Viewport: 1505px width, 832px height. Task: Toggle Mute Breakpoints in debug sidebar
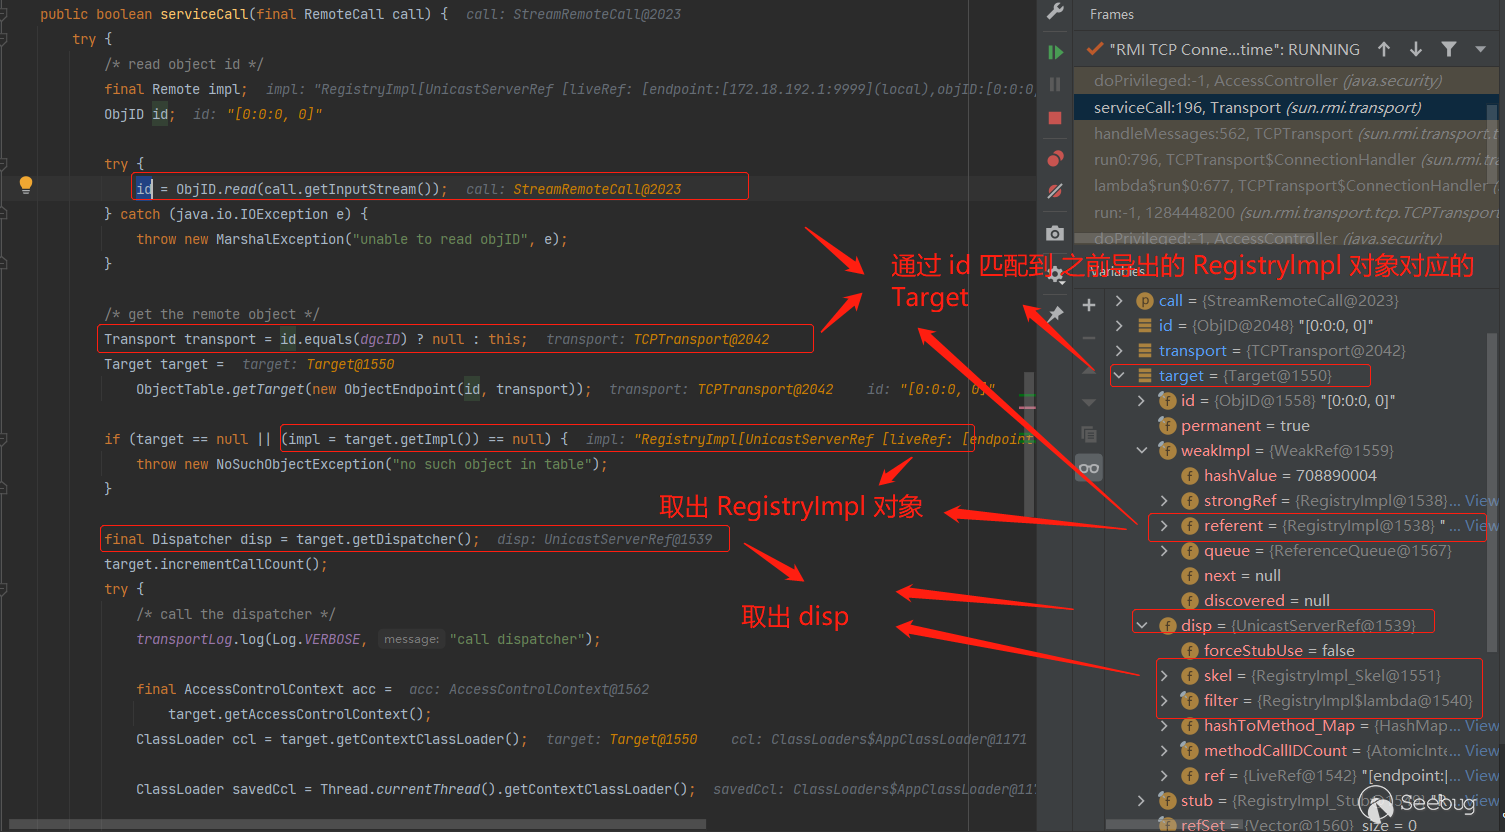click(1055, 191)
